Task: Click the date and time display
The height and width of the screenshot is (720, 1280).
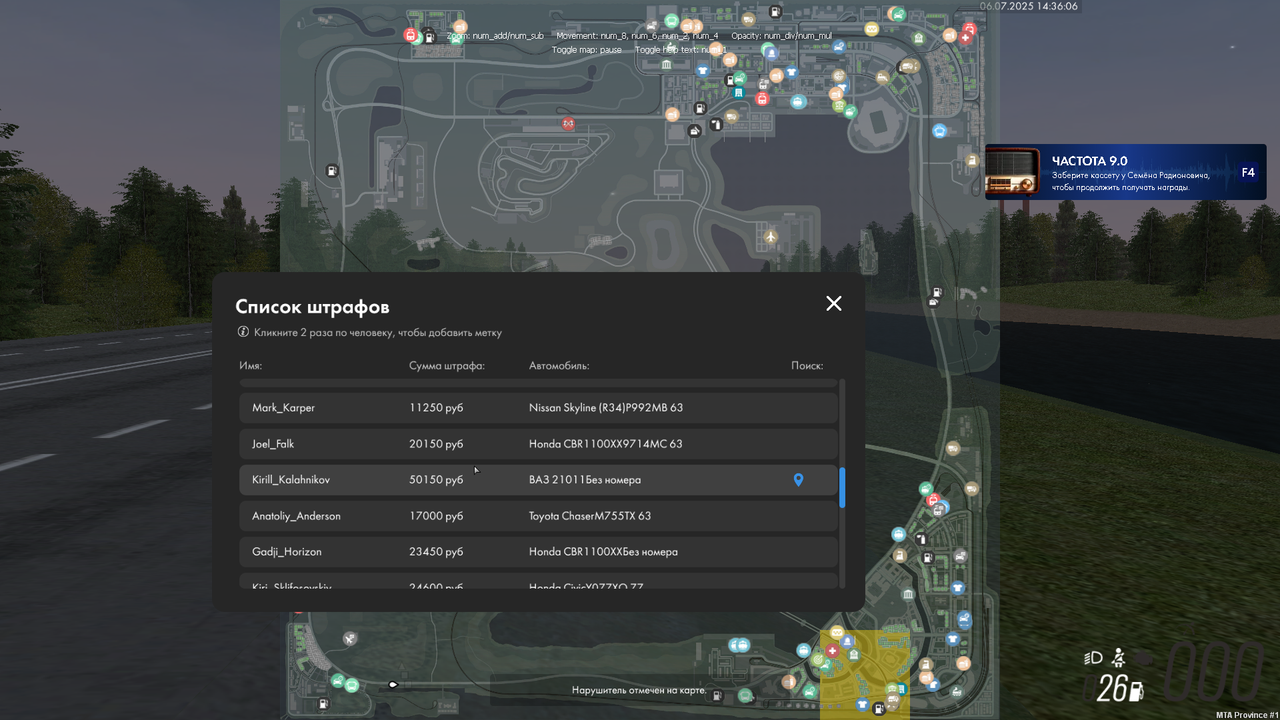Action: point(1028,6)
